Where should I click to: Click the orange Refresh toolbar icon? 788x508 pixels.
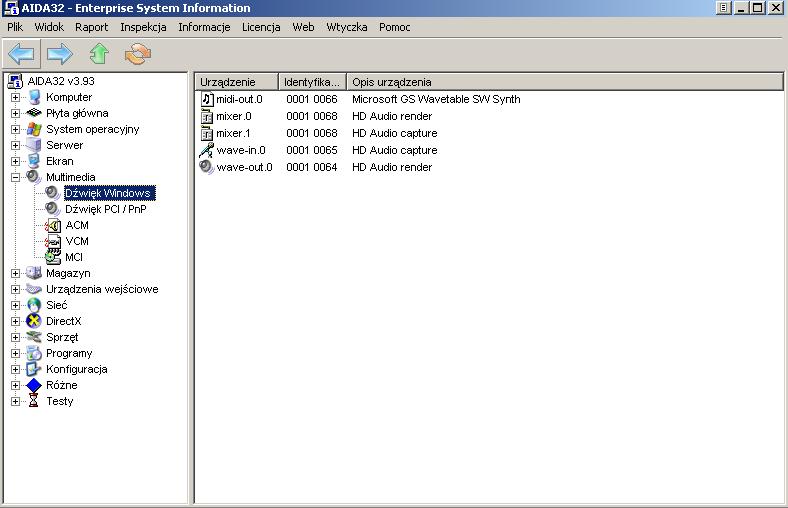(x=138, y=54)
